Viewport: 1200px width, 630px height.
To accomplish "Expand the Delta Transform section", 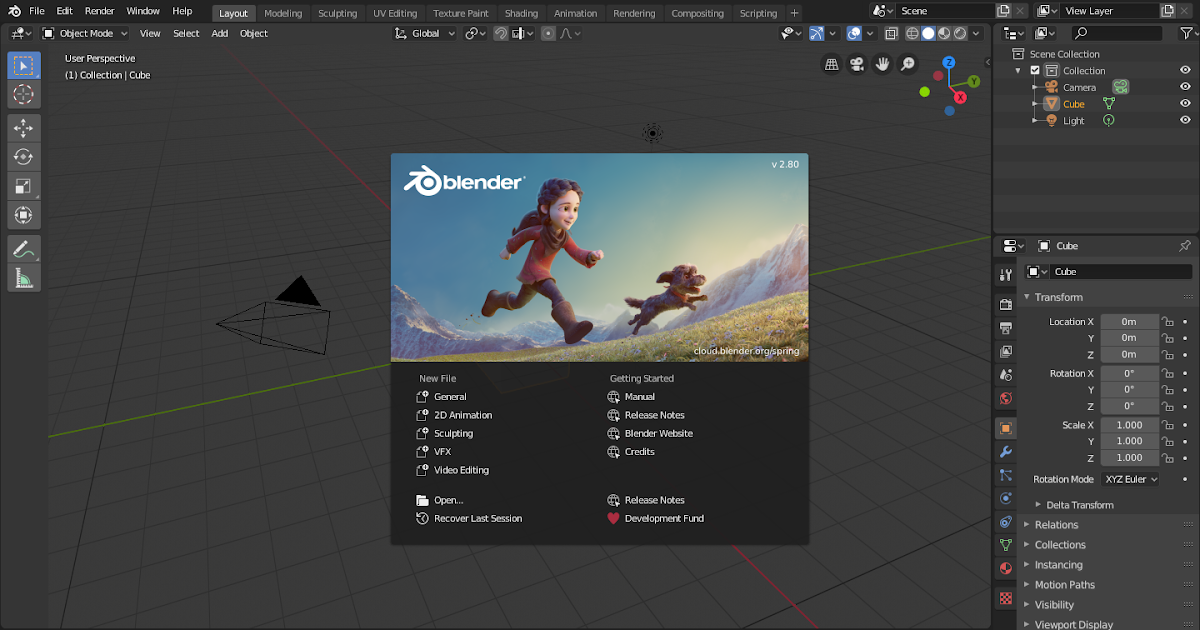I will [1079, 505].
